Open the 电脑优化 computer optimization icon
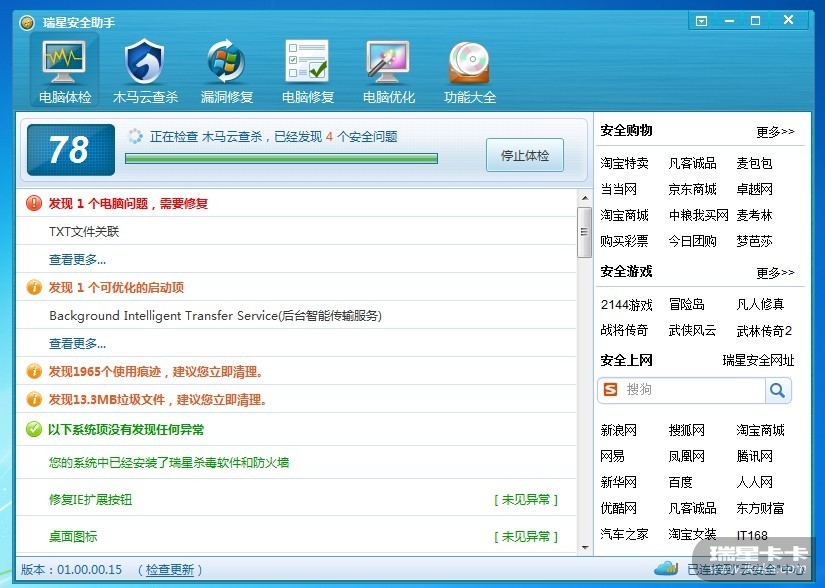 tap(389, 70)
